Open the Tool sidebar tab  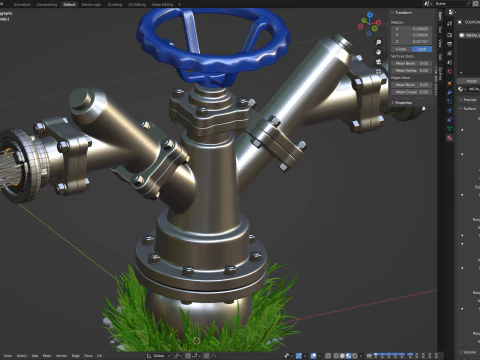[440, 29]
